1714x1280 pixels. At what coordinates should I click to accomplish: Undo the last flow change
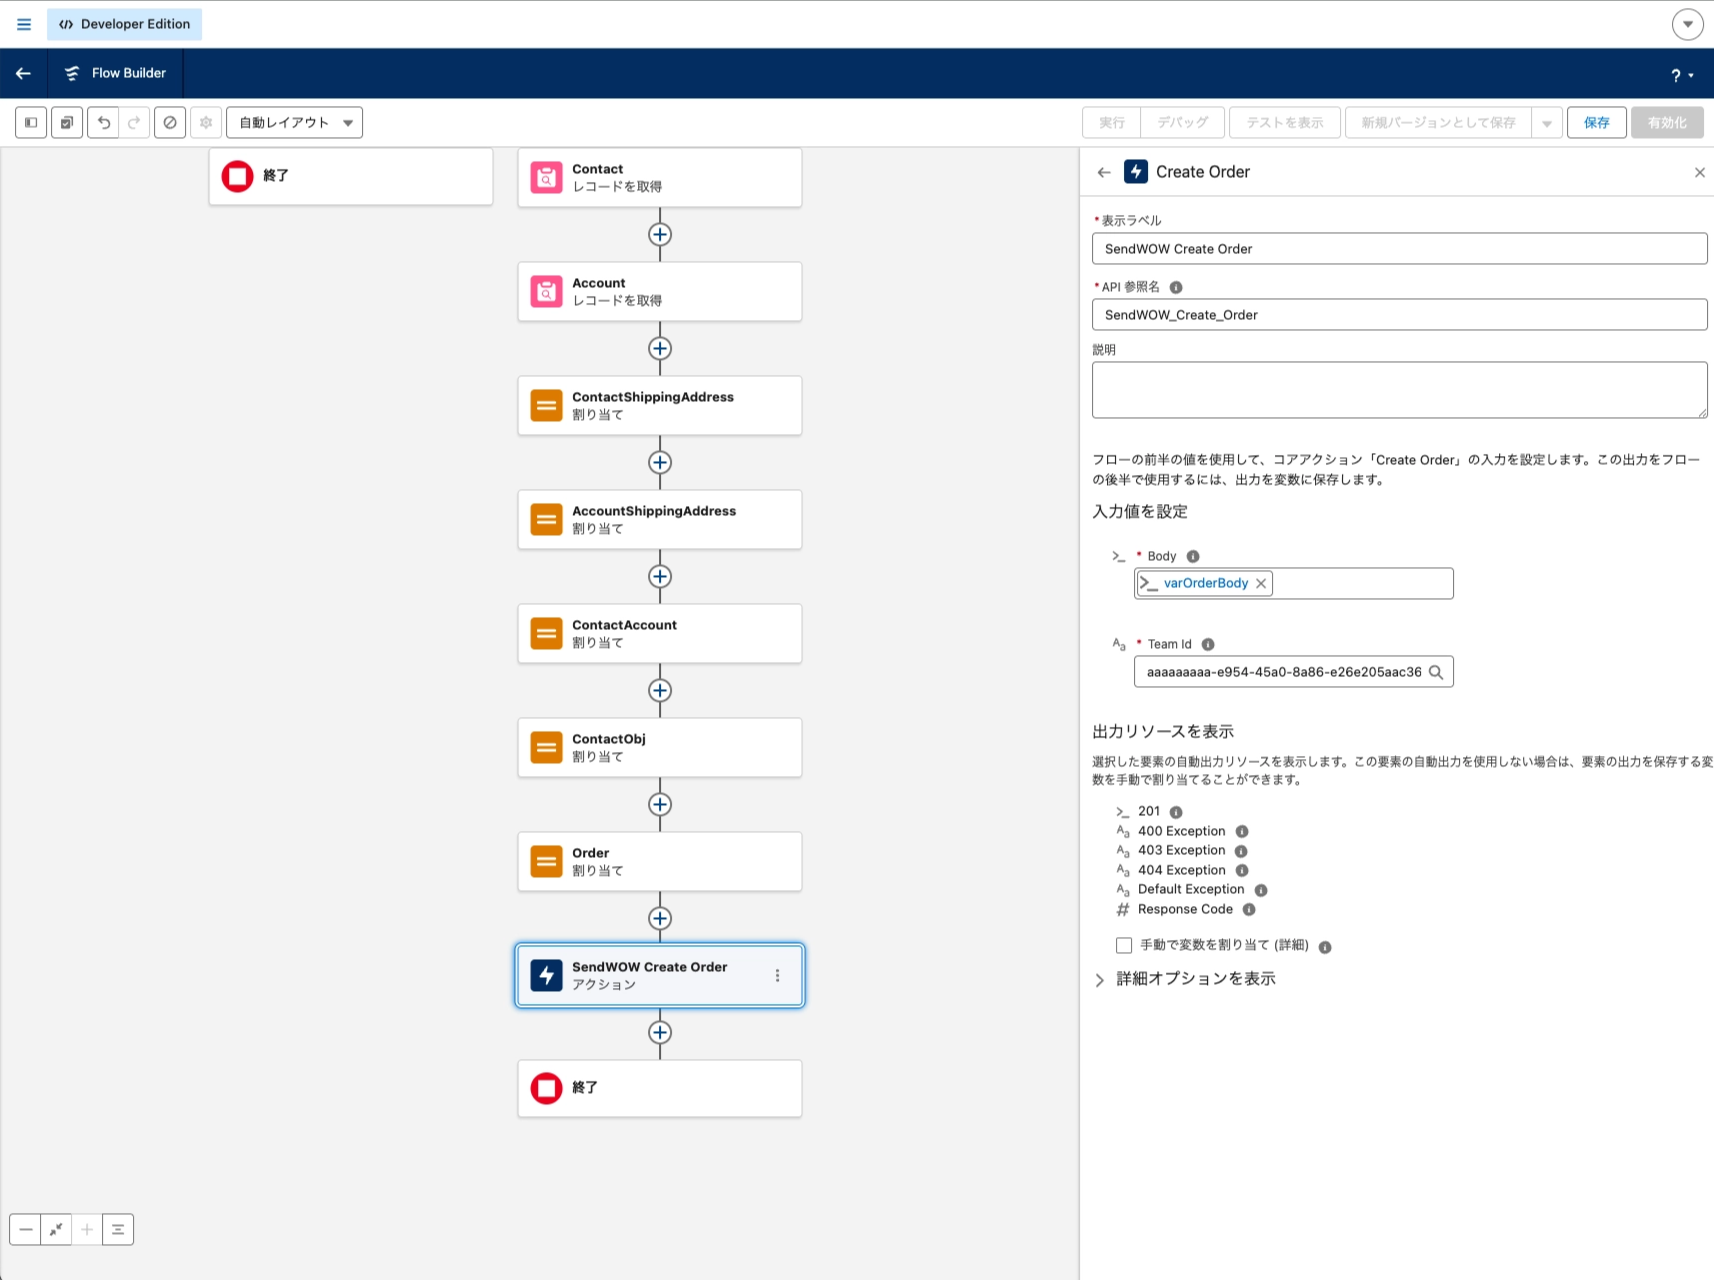(x=103, y=122)
